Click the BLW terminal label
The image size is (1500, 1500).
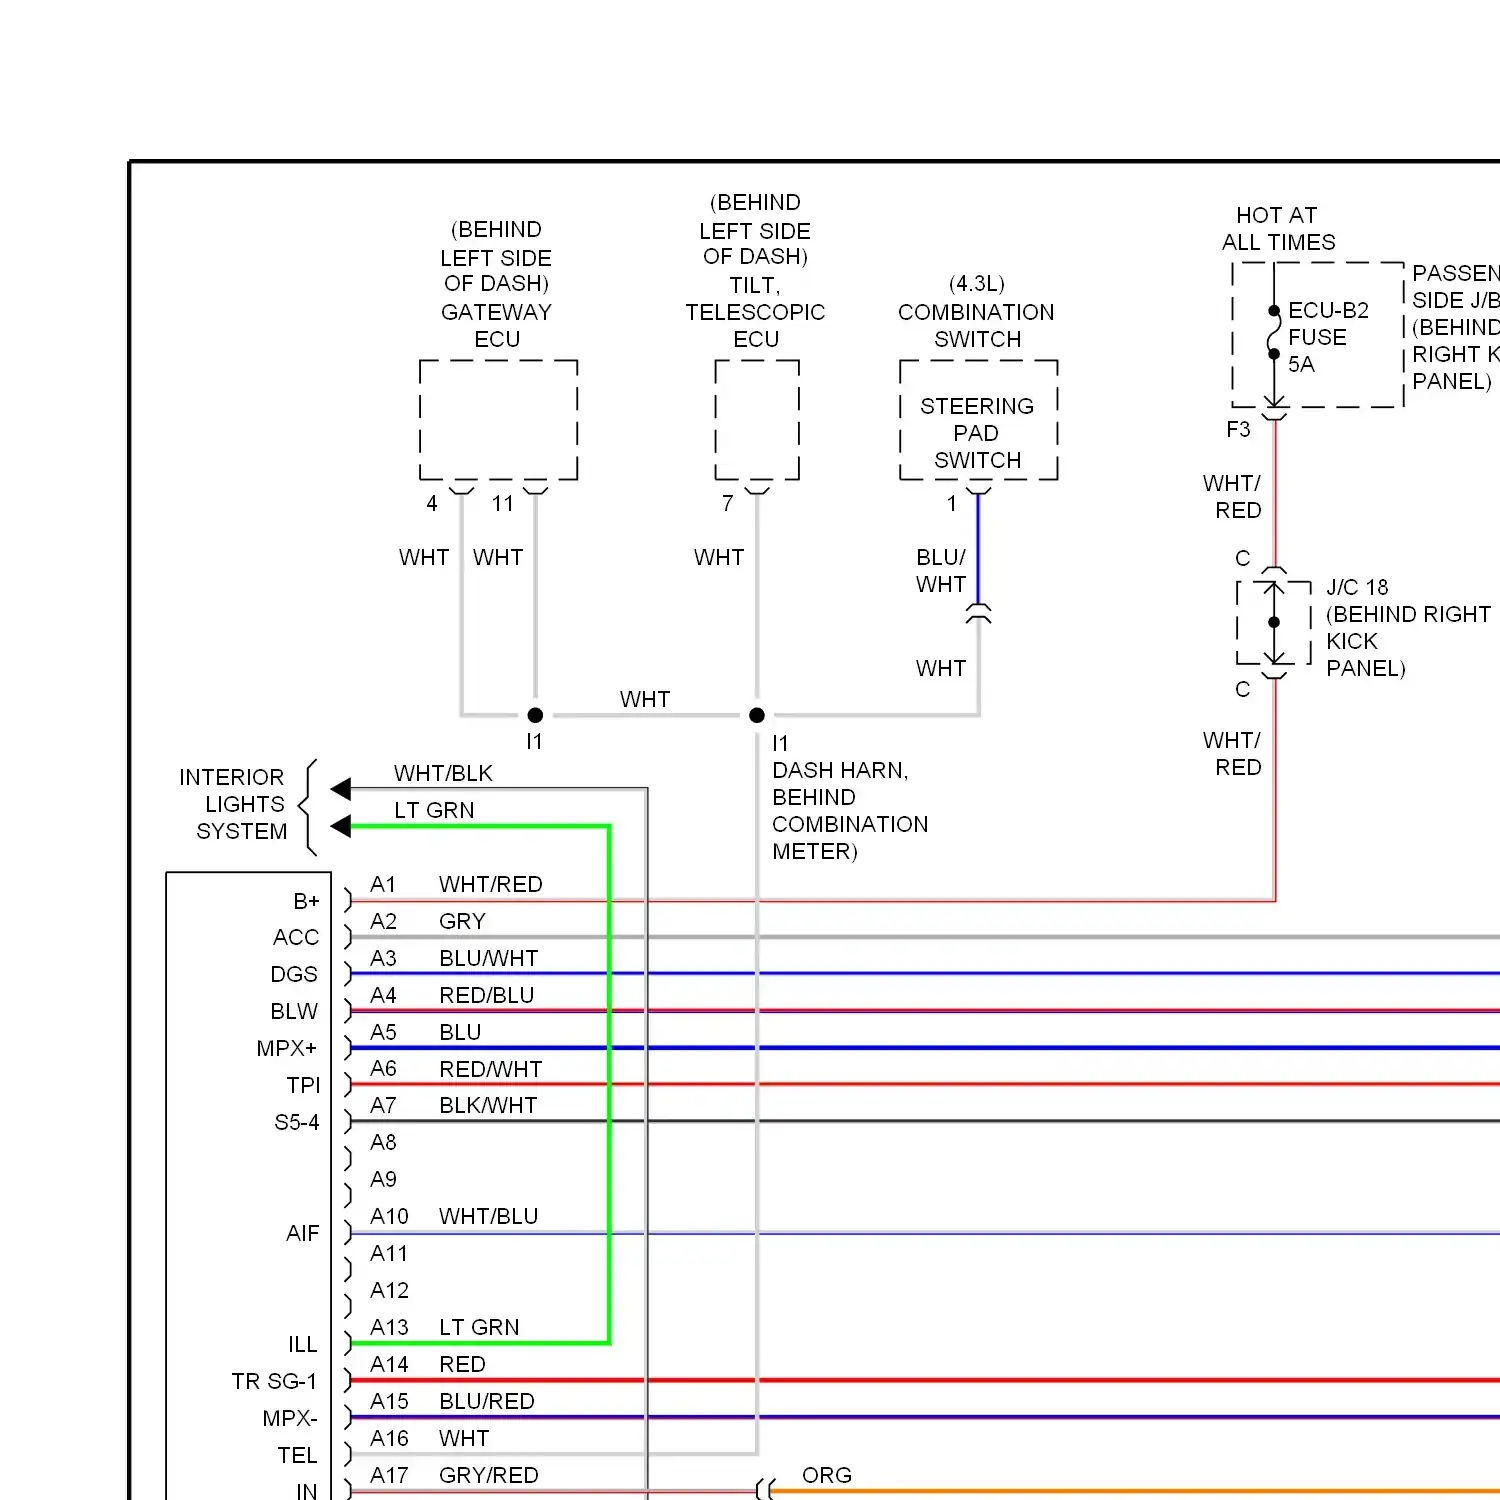point(294,1011)
